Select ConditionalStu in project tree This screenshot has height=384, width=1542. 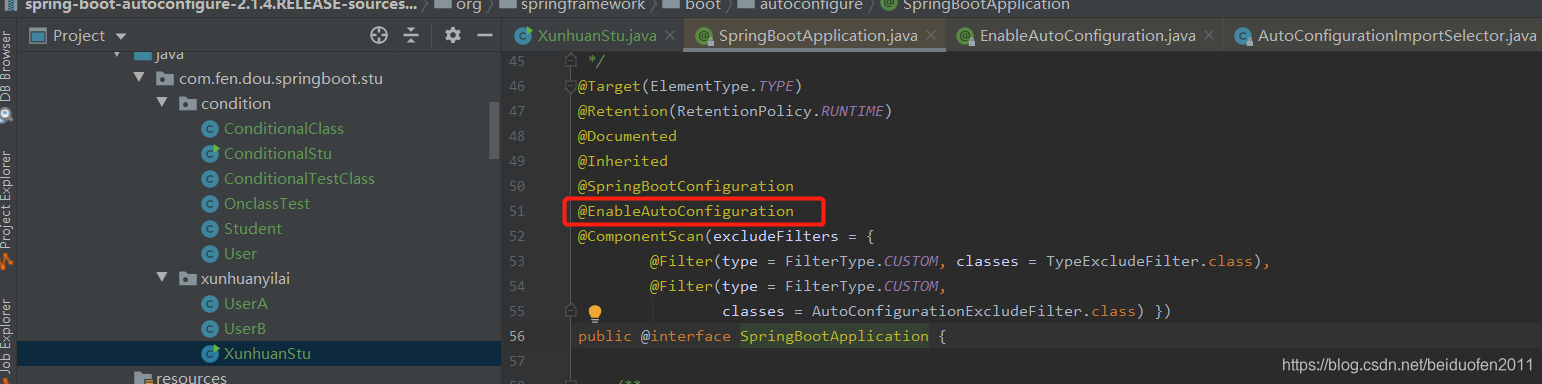point(278,154)
